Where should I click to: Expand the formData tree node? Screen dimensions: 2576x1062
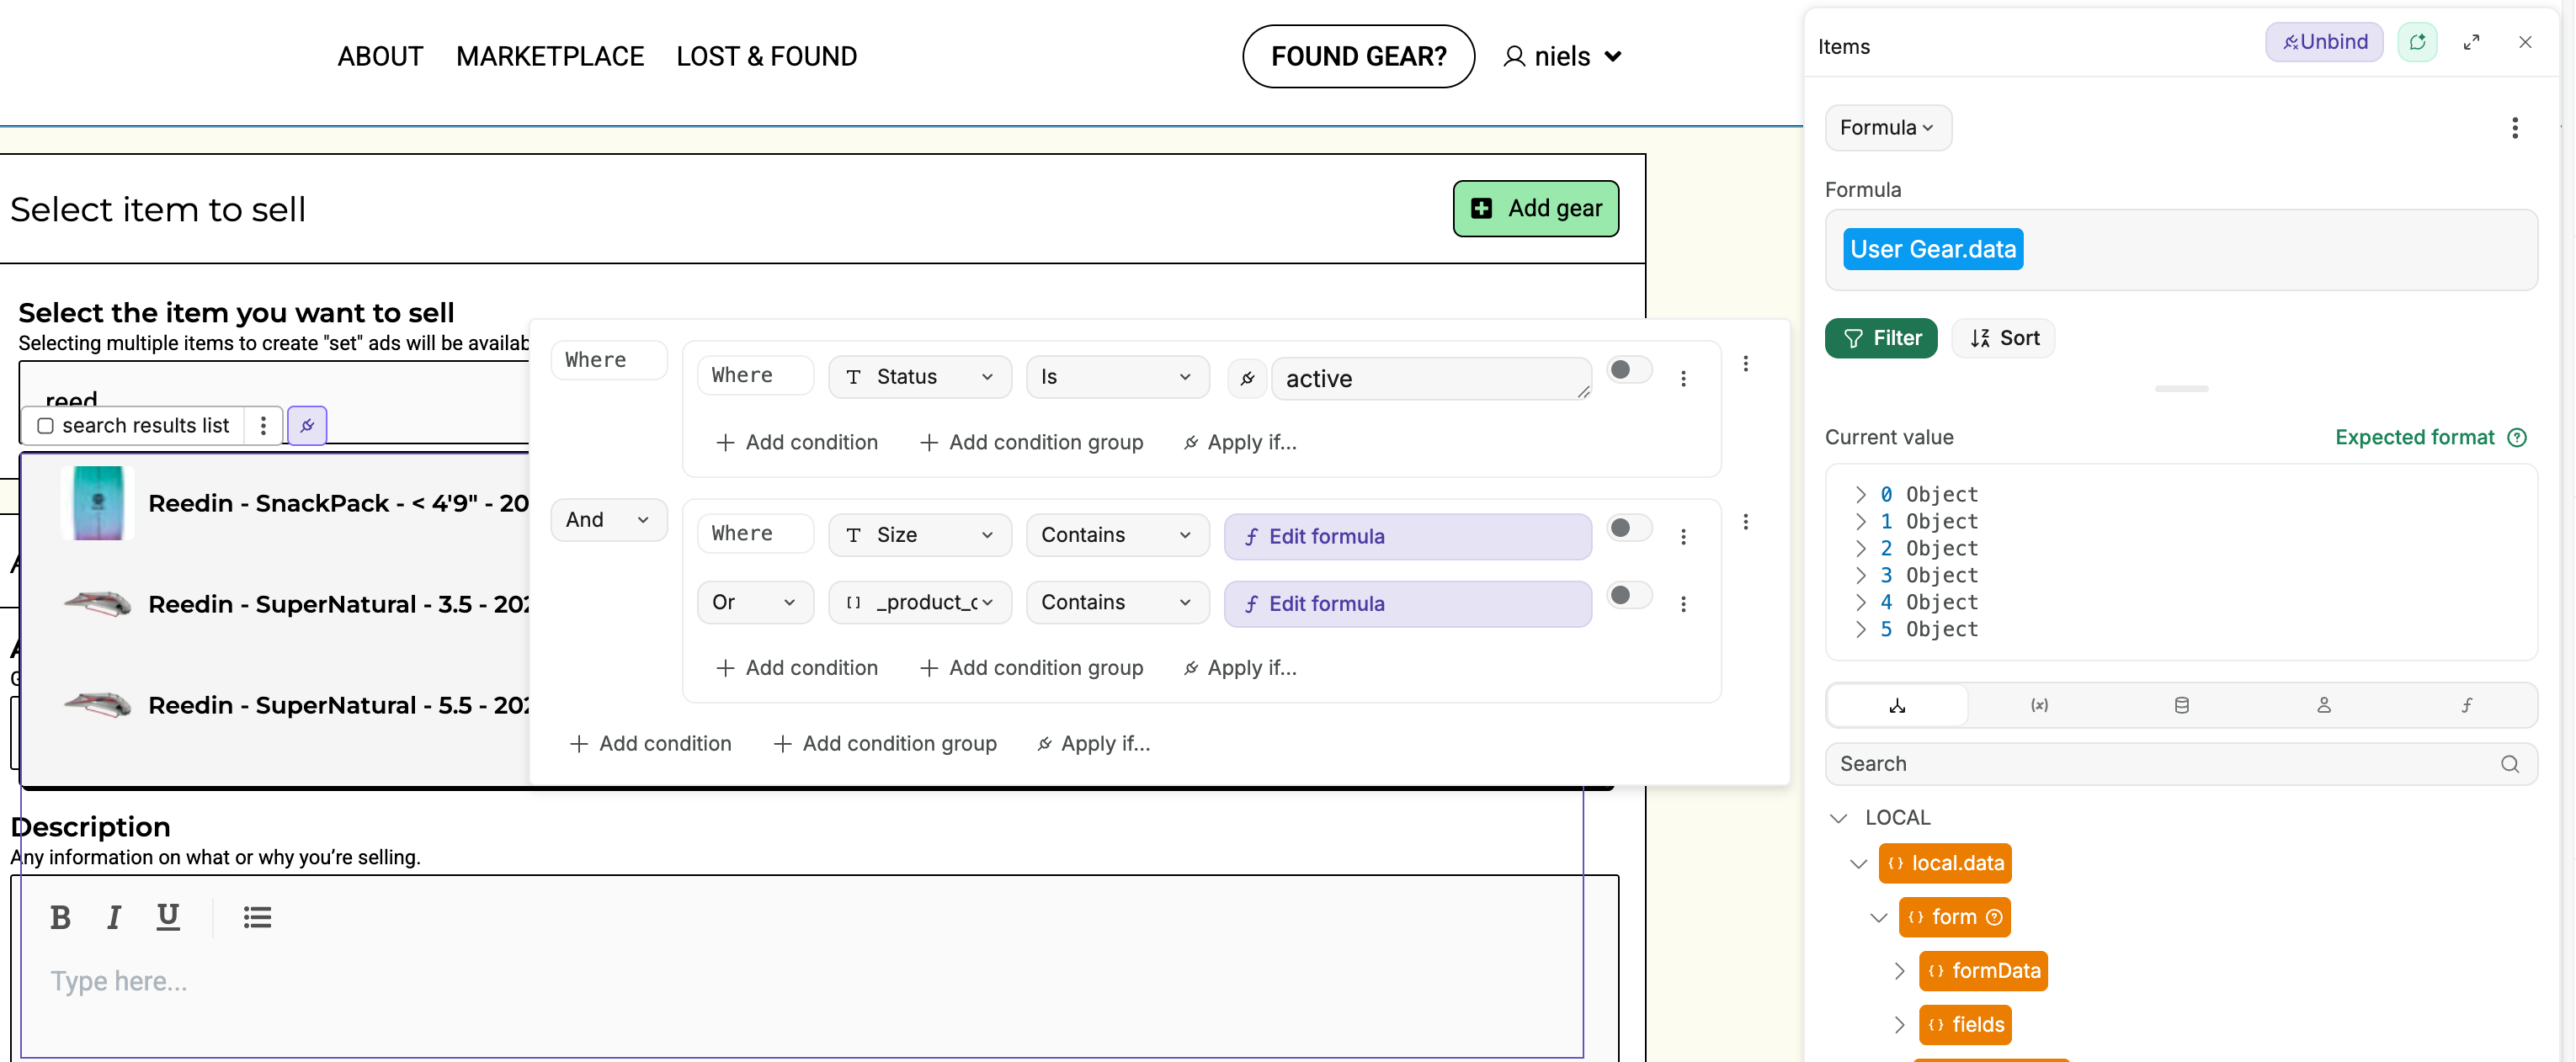(x=1899, y=971)
